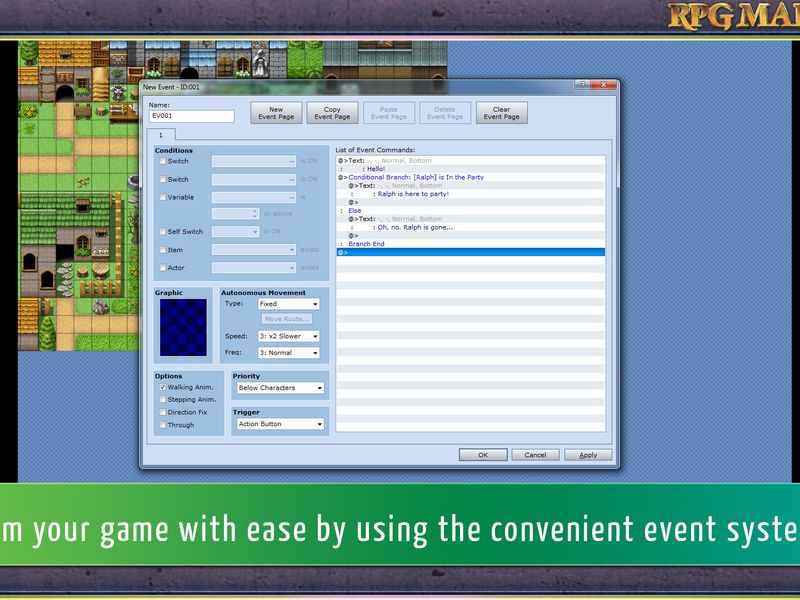Open the Item condition dropdown
Image resolution: width=800 pixels, height=600 pixels.
tap(254, 250)
